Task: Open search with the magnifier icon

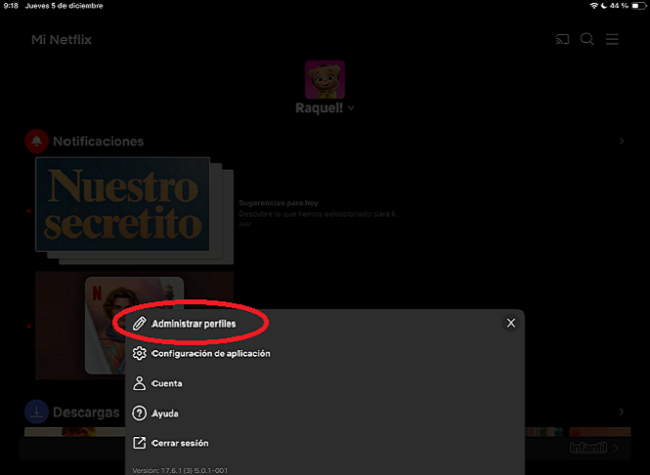Action: [x=587, y=40]
